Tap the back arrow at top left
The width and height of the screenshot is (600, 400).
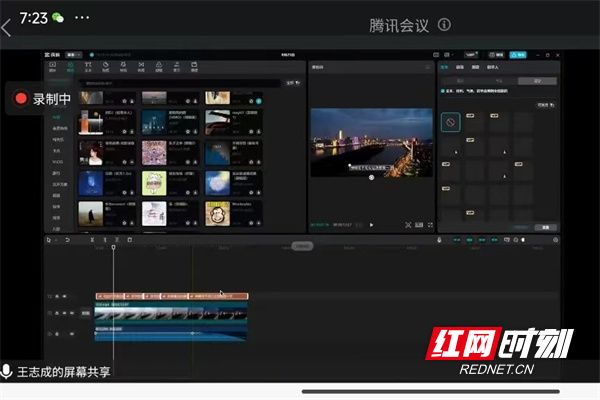[7, 28]
